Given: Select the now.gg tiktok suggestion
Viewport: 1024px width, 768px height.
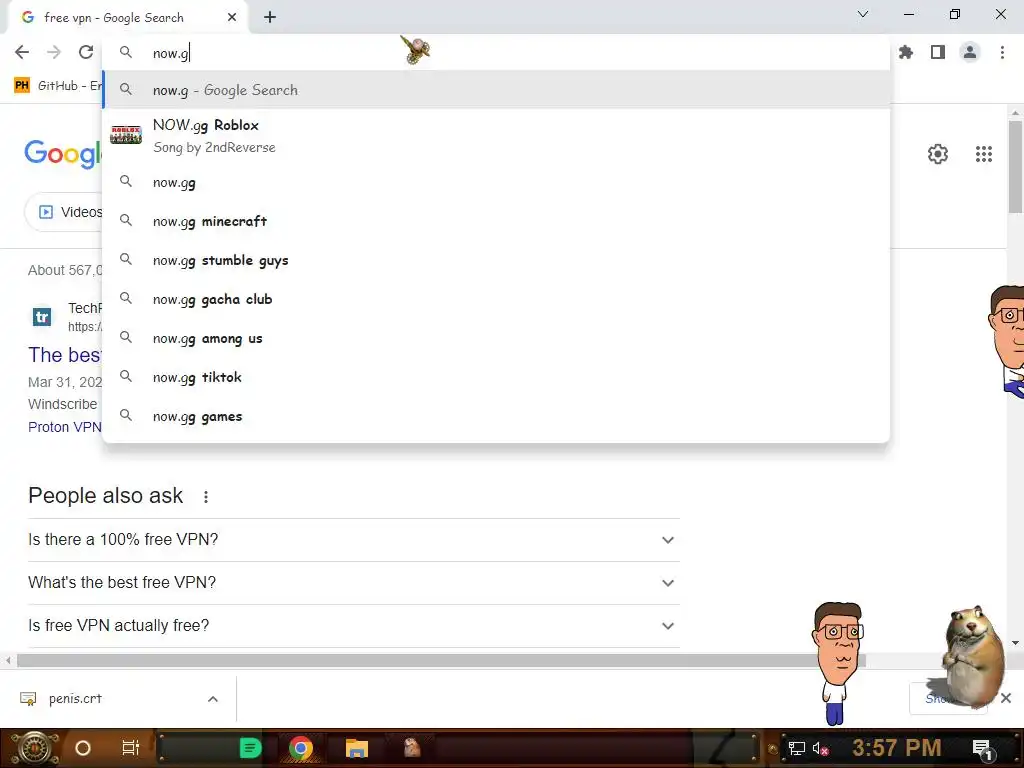Looking at the screenshot, I should click(496, 377).
